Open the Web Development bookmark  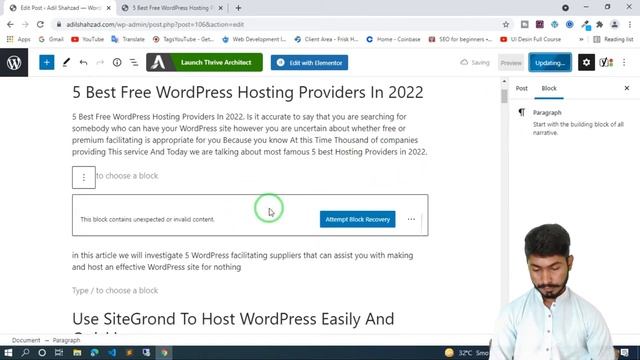(254, 39)
